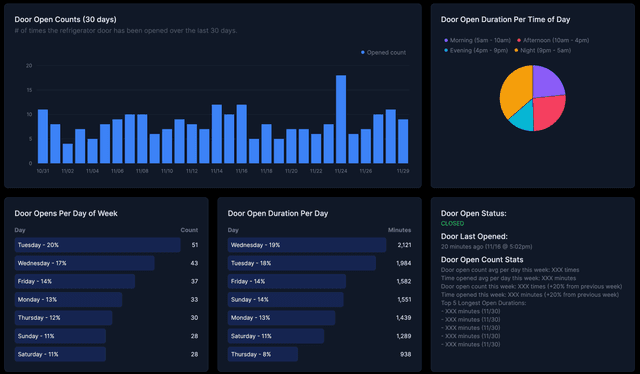Select the Friday - 14% duration row showing 1,582
This screenshot has width=640, height=374.
tap(320, 281)
